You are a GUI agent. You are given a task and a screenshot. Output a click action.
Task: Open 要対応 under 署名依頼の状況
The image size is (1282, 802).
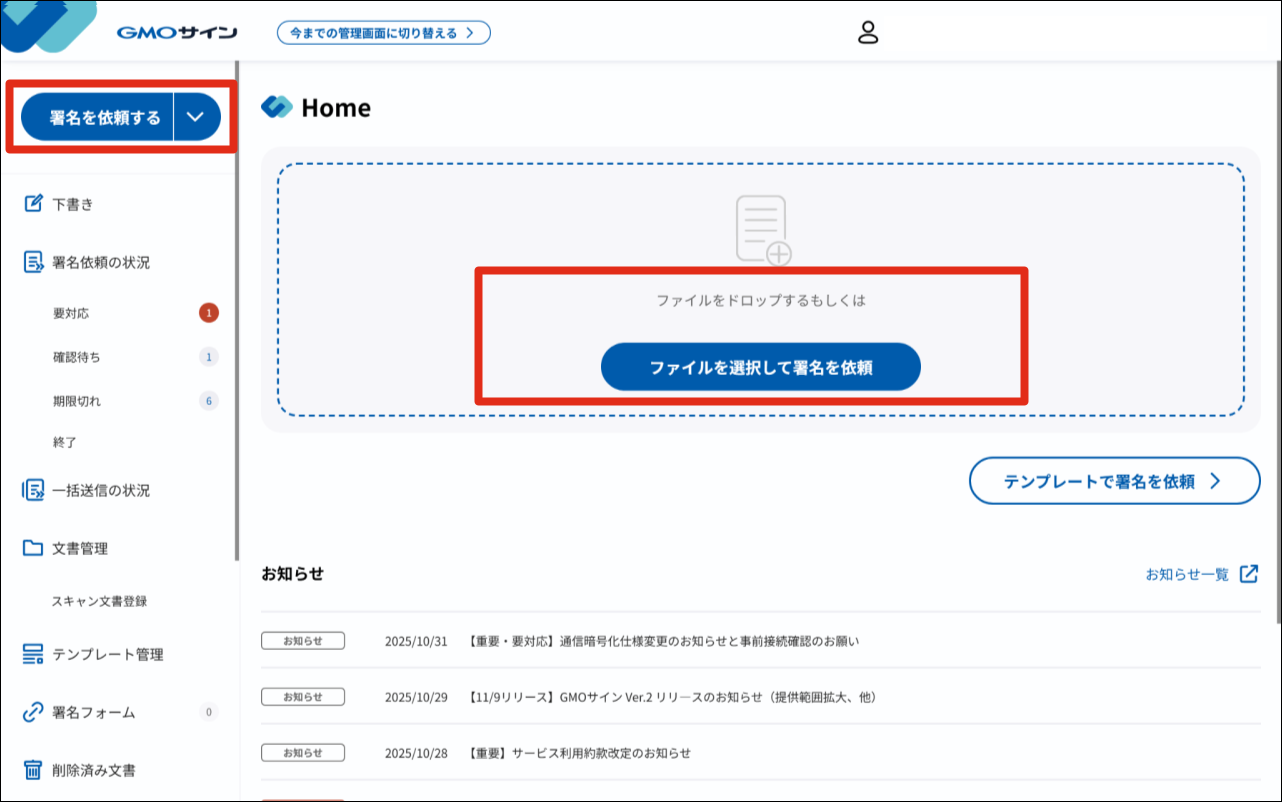point(68,312)
